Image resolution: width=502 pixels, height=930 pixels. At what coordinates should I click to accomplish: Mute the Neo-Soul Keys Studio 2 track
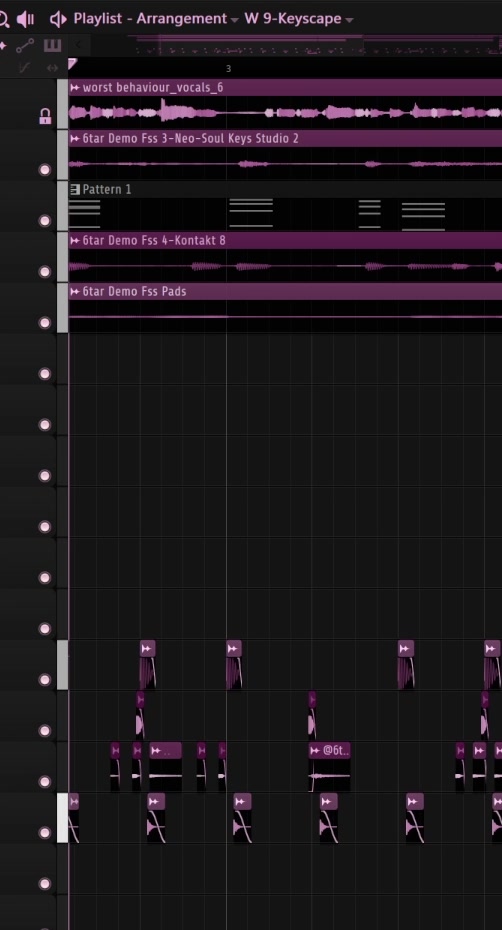point(45,170)
